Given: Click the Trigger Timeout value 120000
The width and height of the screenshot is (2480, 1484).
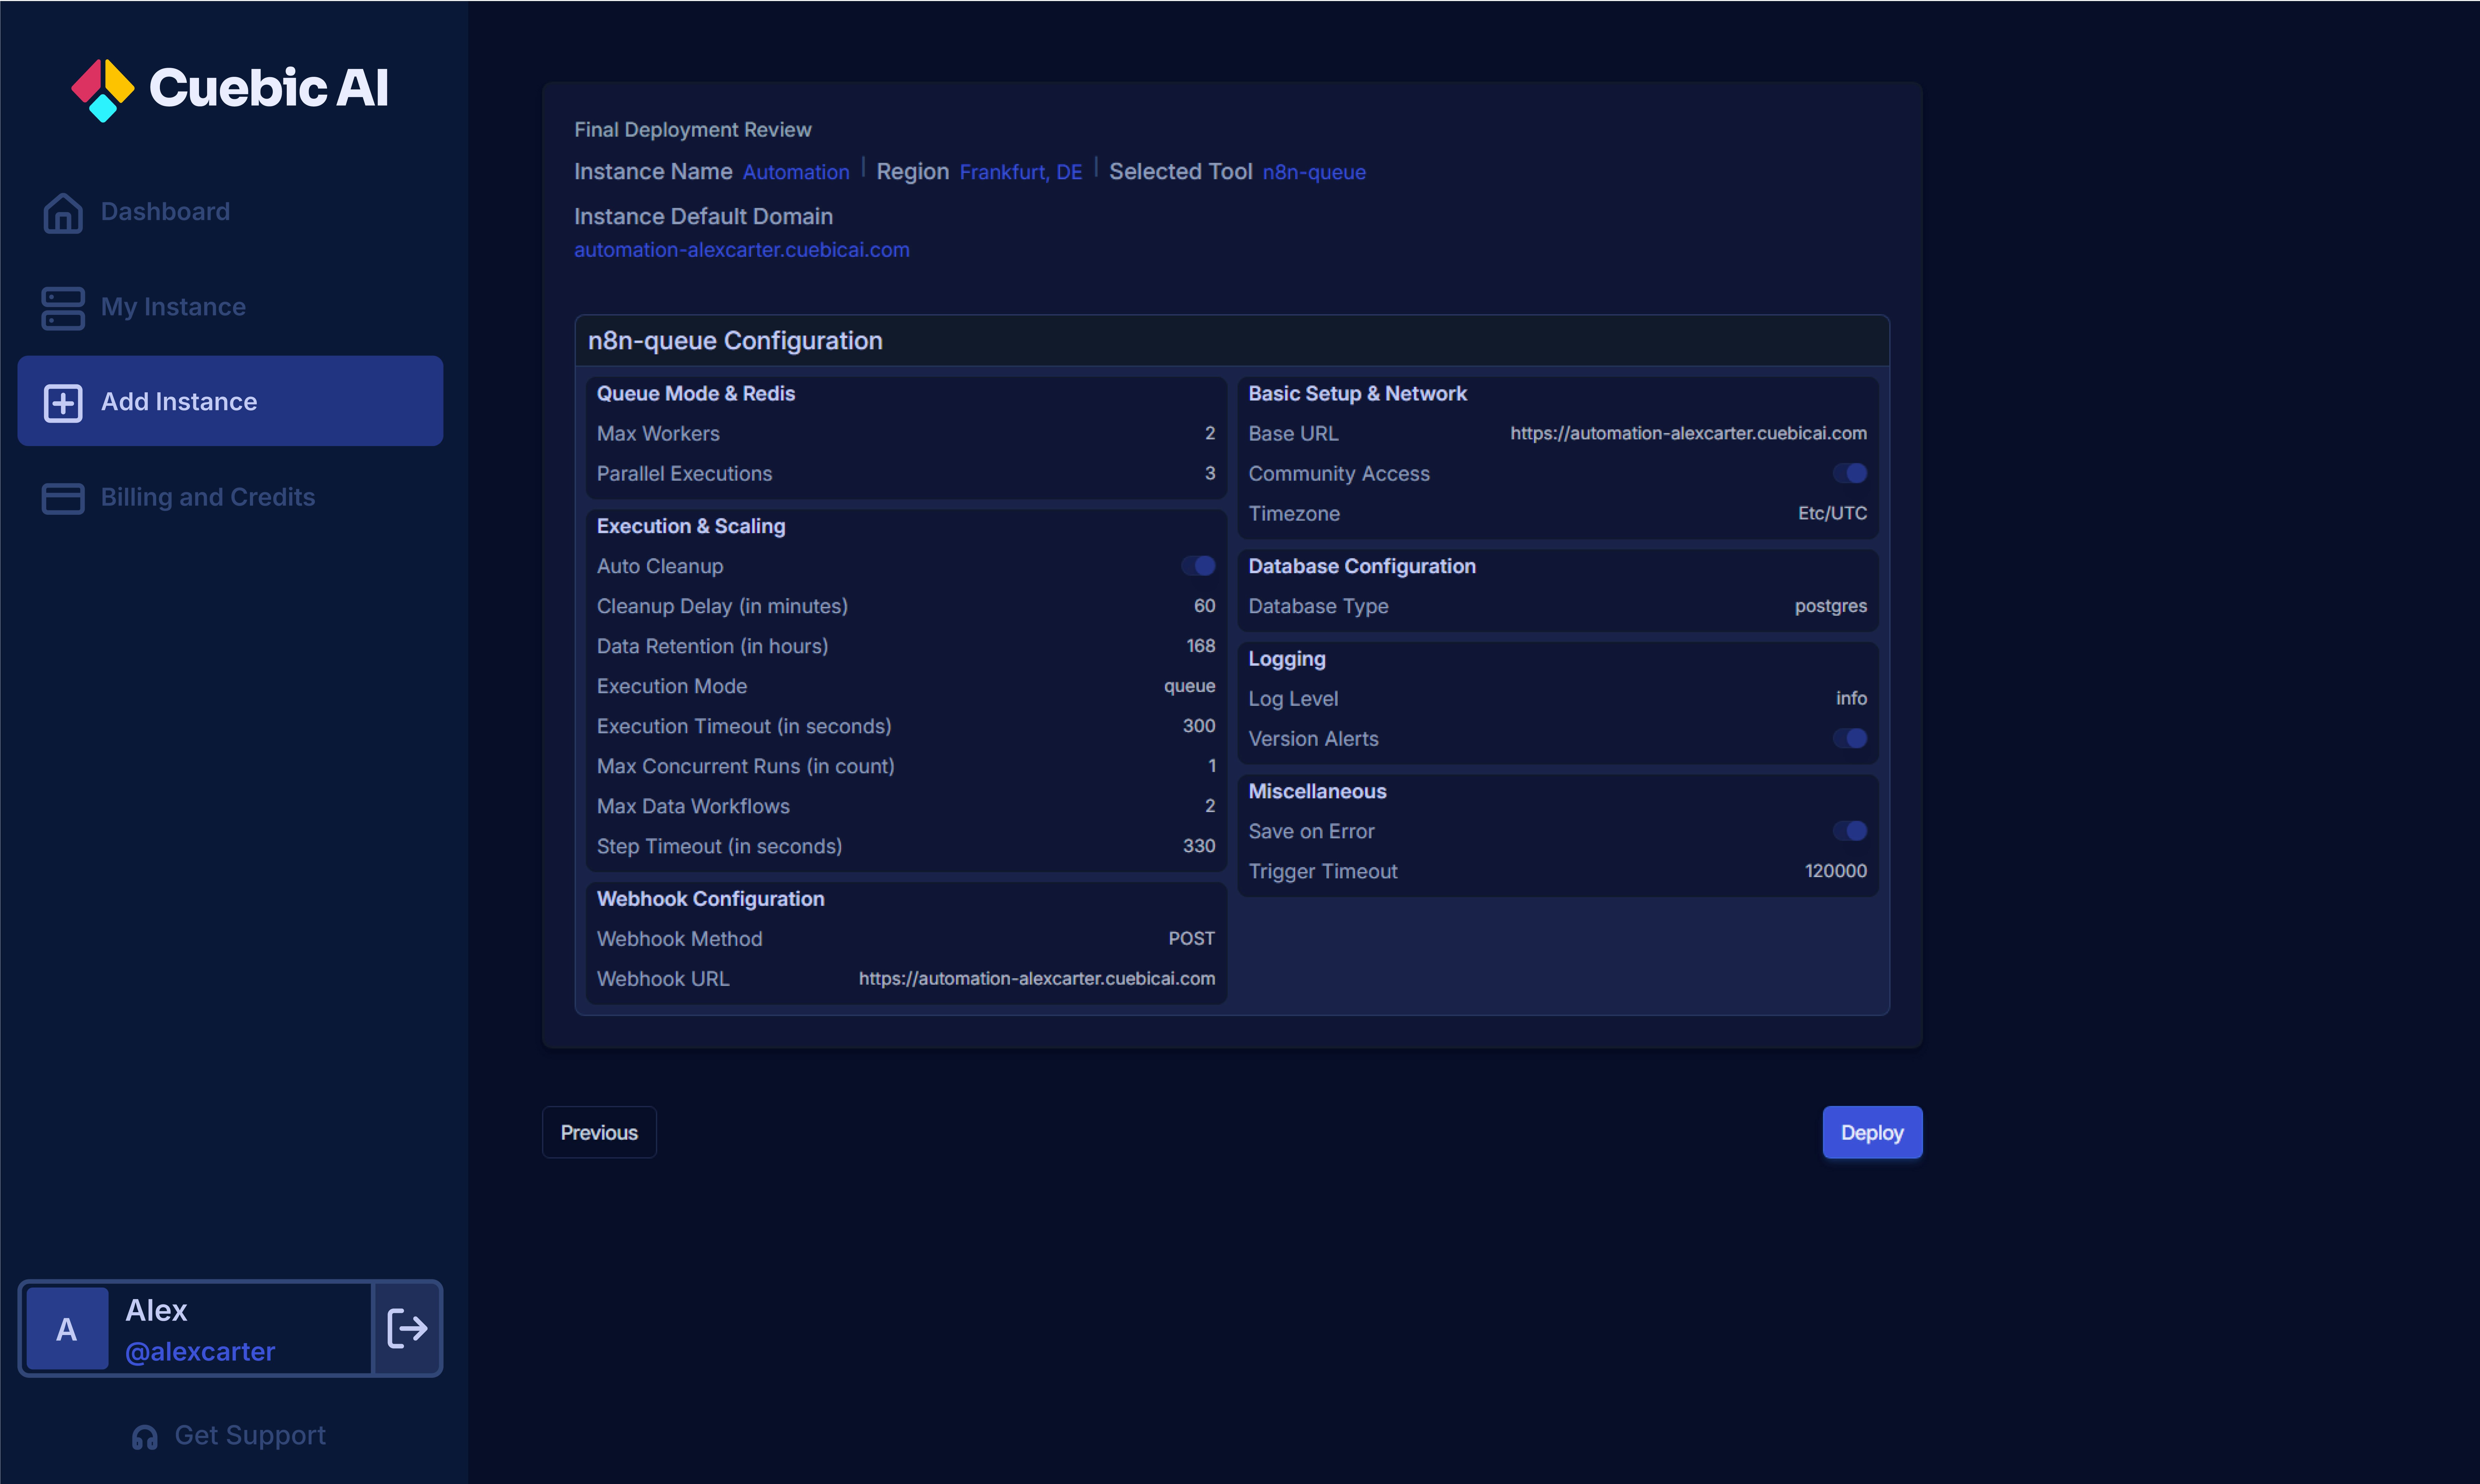Looking at the screenshot, I should click(x=1836, y=871).
